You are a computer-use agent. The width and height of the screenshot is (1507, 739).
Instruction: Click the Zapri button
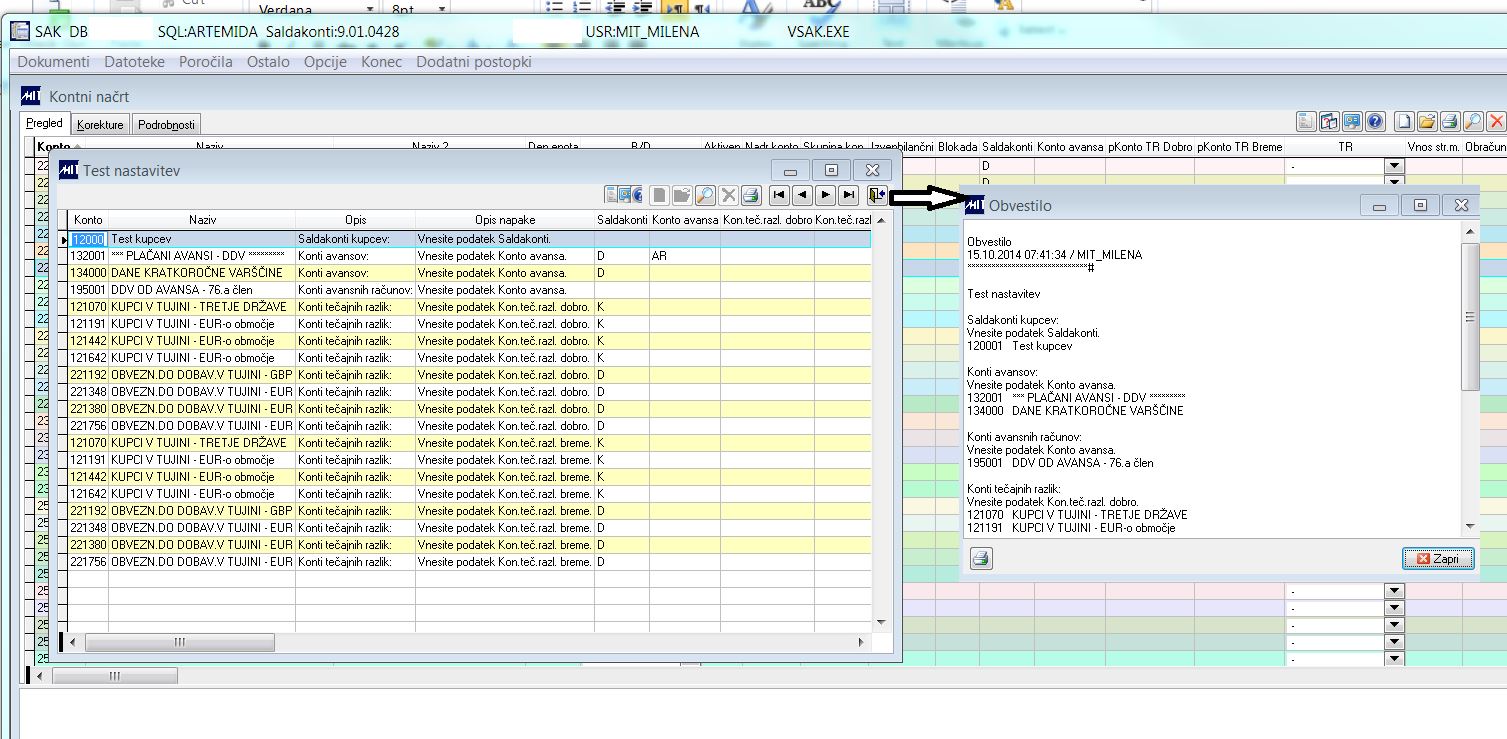pos(1438,559)
